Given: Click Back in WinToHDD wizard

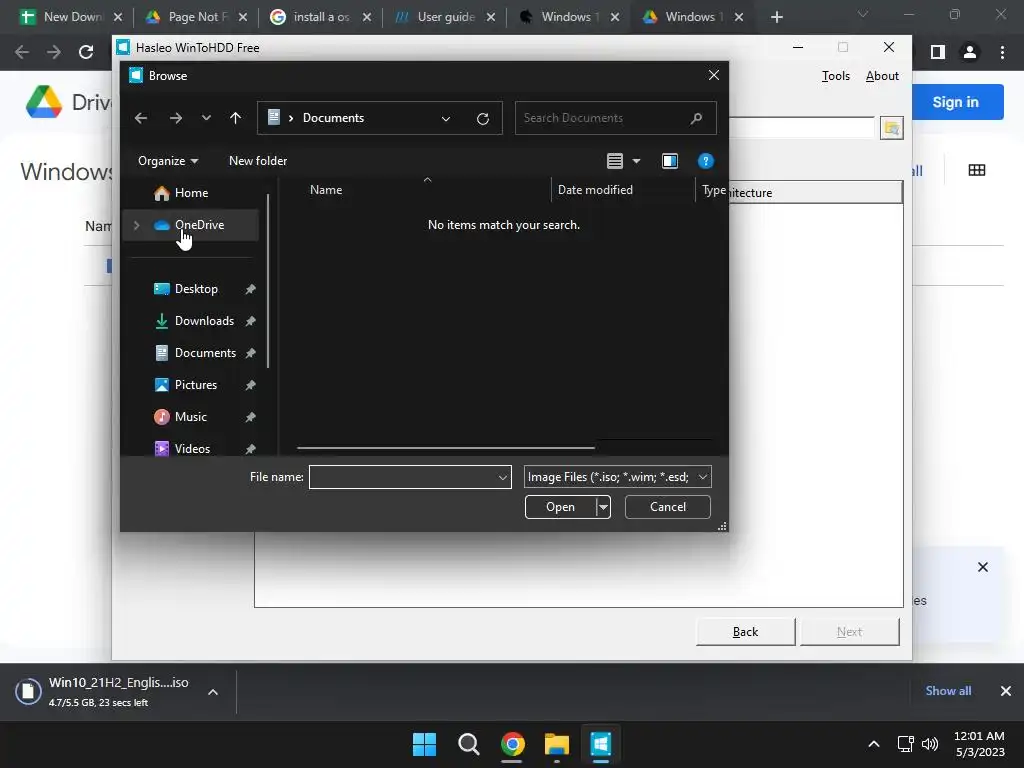Looking at the screenshot, I should coord(745,632).
